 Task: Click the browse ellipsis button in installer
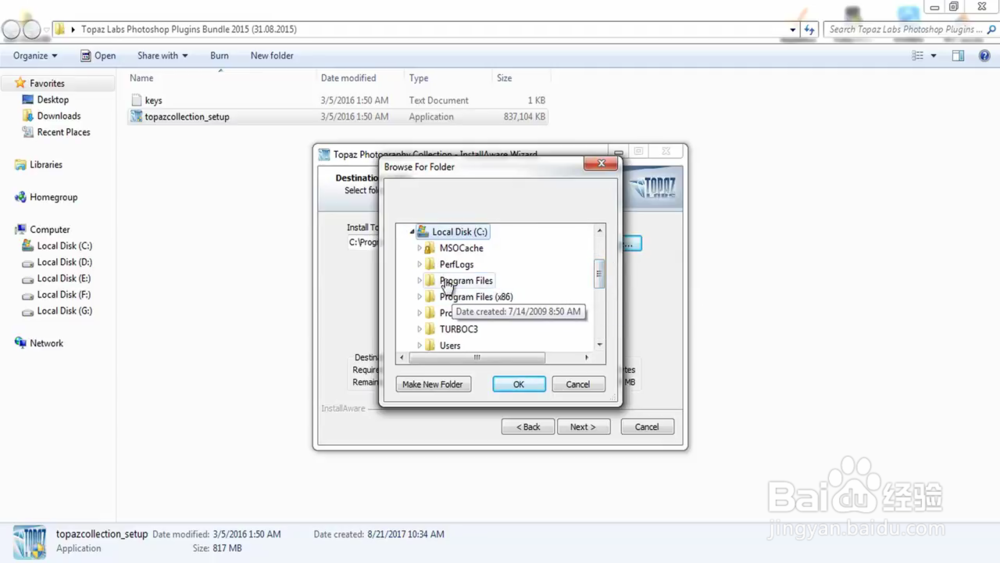point(631,244)
